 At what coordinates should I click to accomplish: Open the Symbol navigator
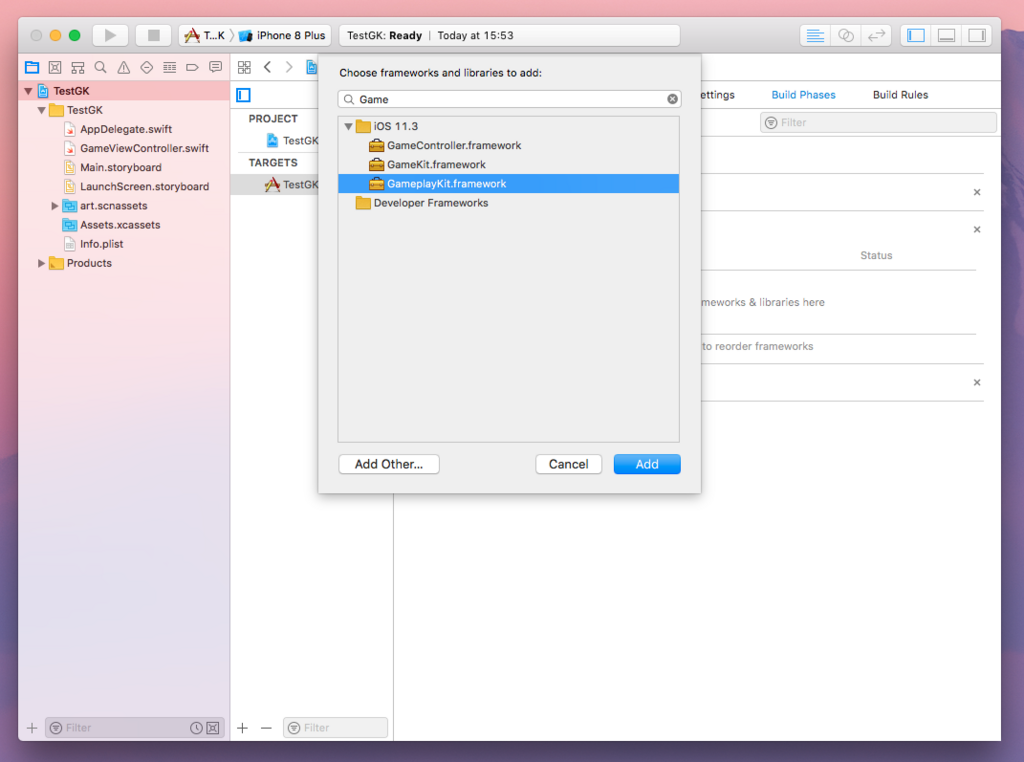tap(78, 67)
